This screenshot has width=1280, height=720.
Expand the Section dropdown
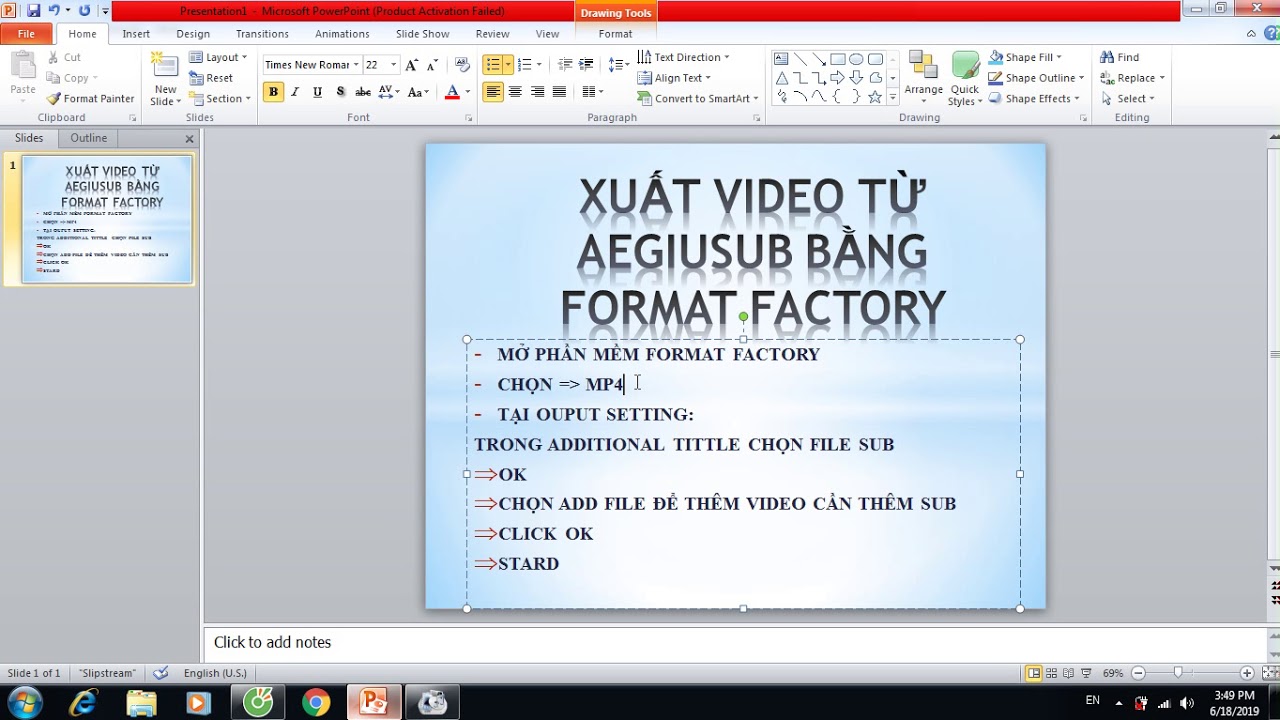tap(220, 99)
